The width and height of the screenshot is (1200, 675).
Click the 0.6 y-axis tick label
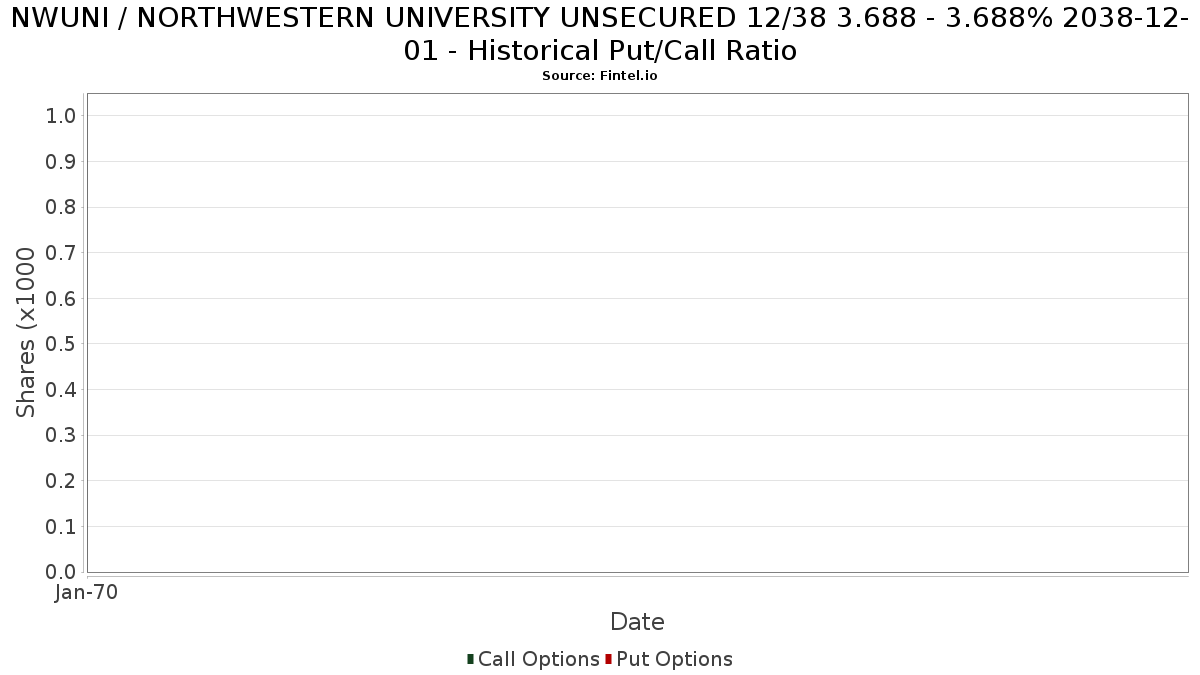(x=61, y=299)
